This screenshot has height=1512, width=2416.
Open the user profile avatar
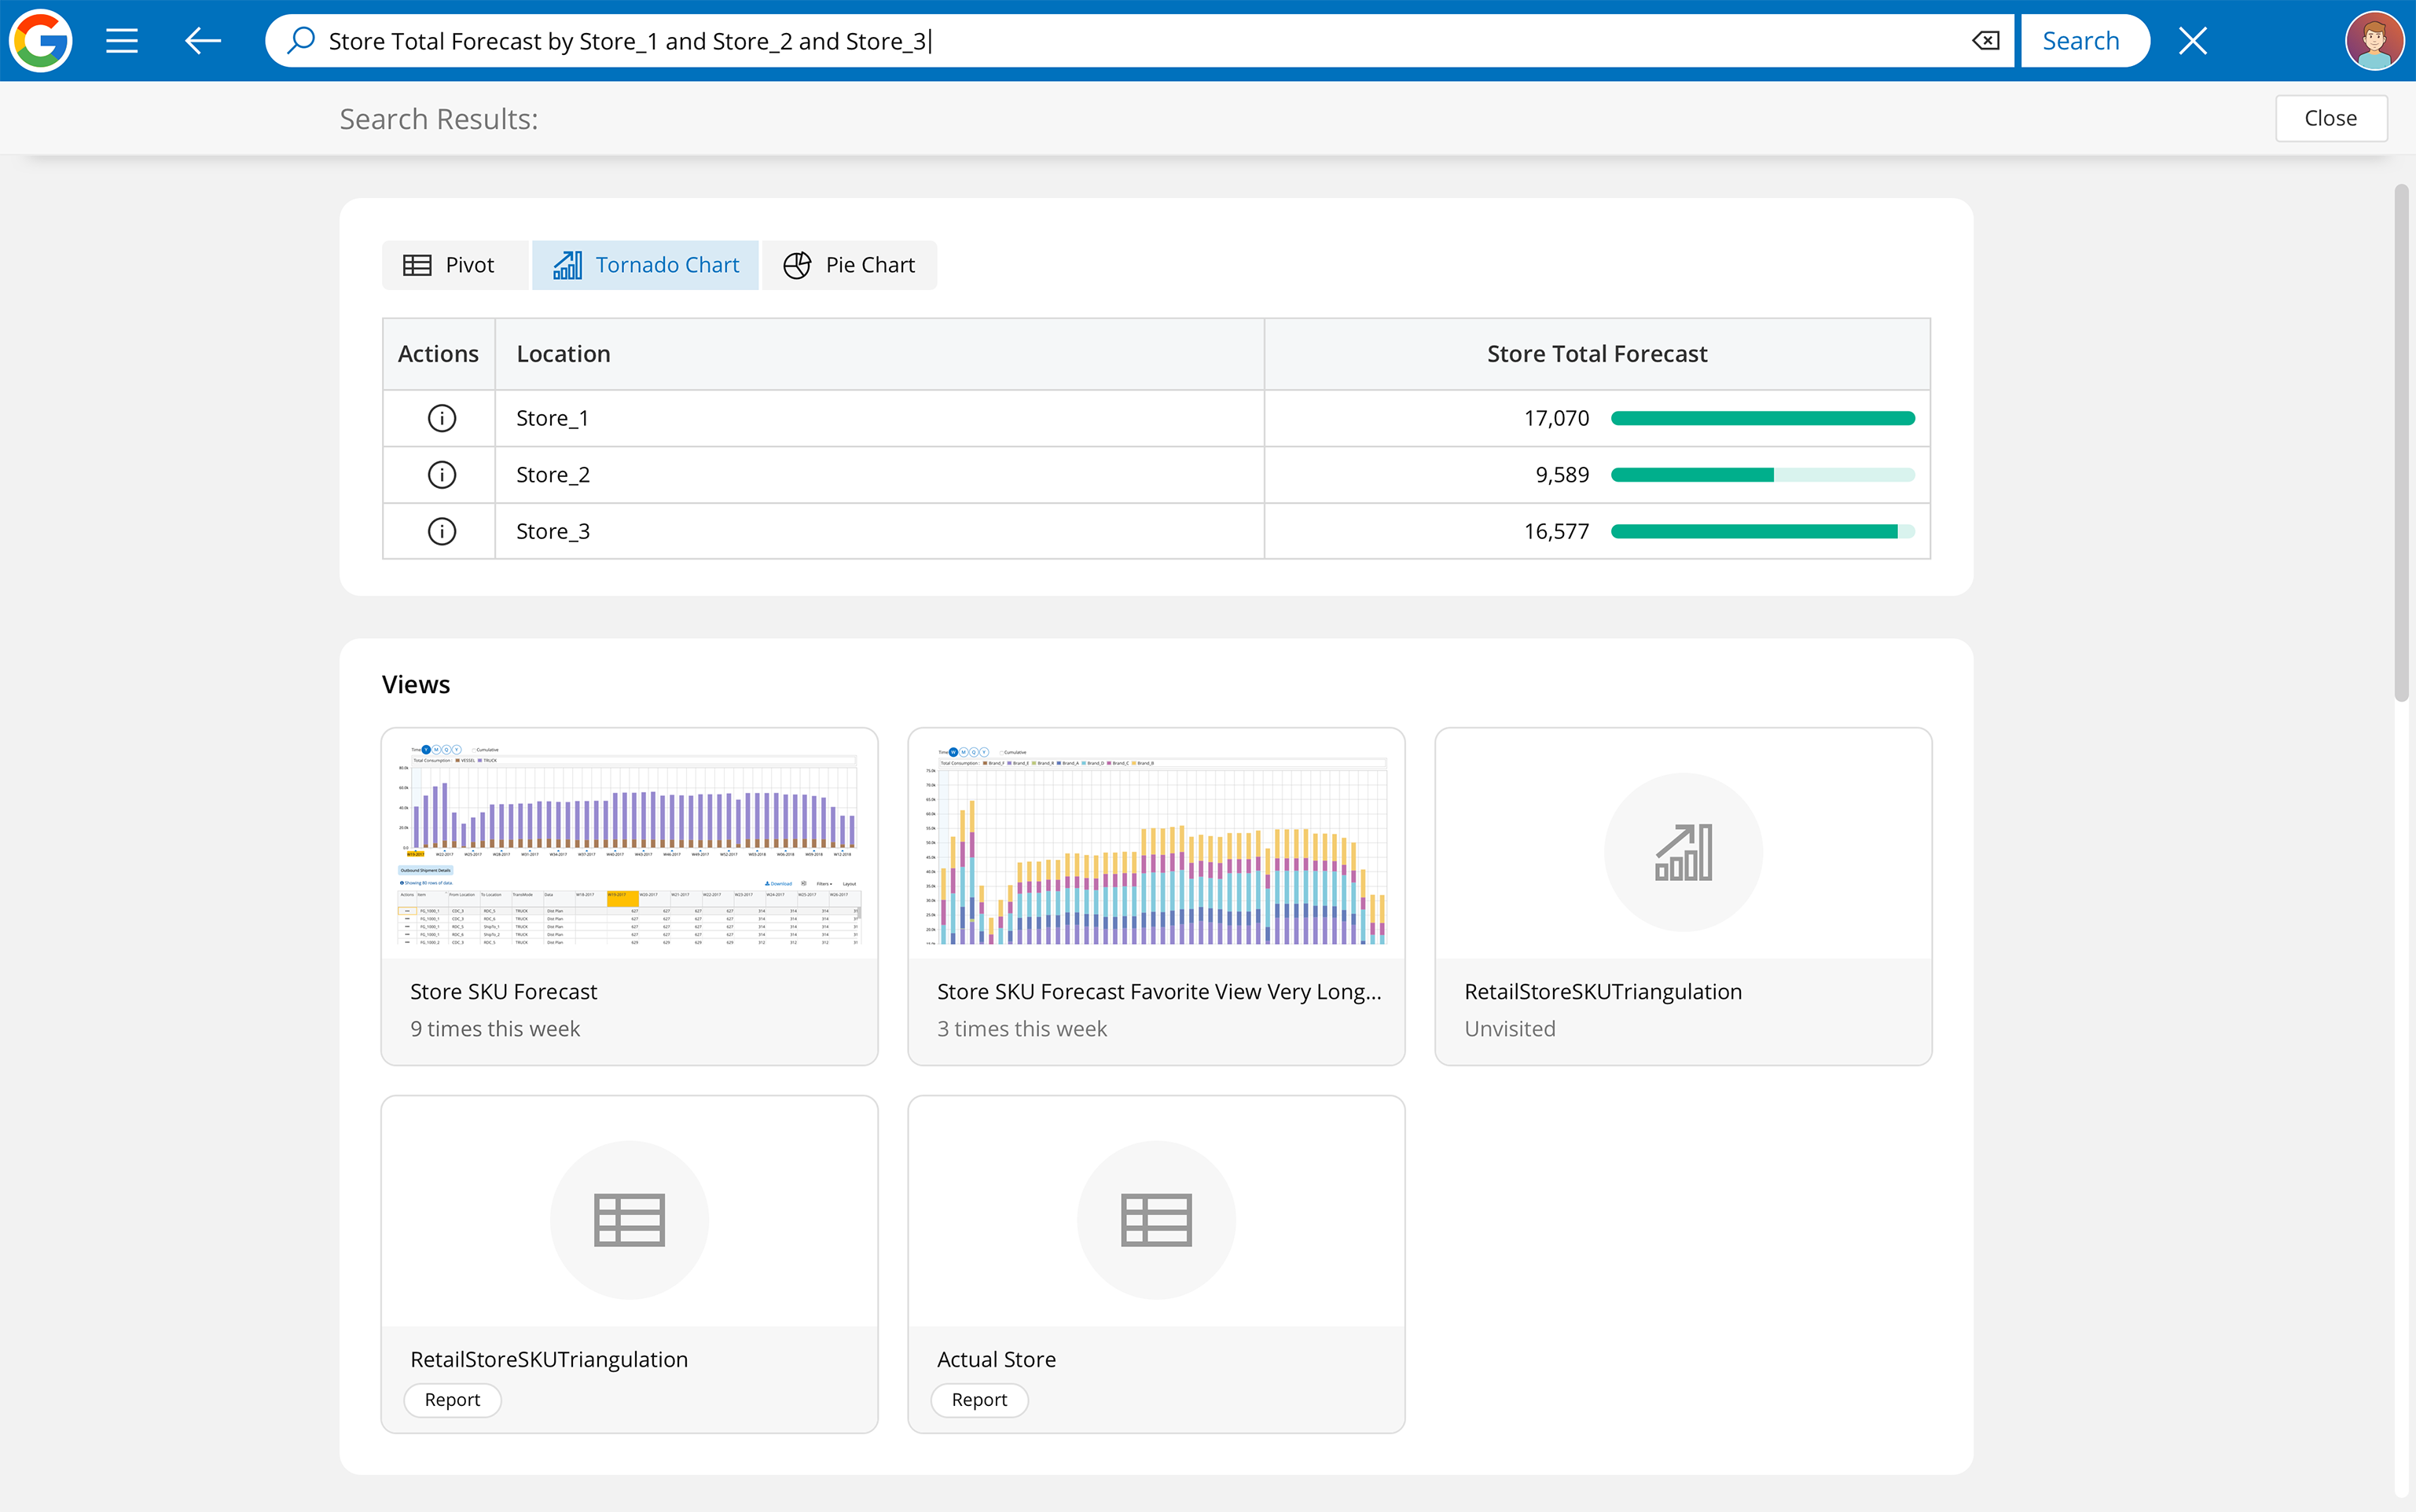(2374, 41)
